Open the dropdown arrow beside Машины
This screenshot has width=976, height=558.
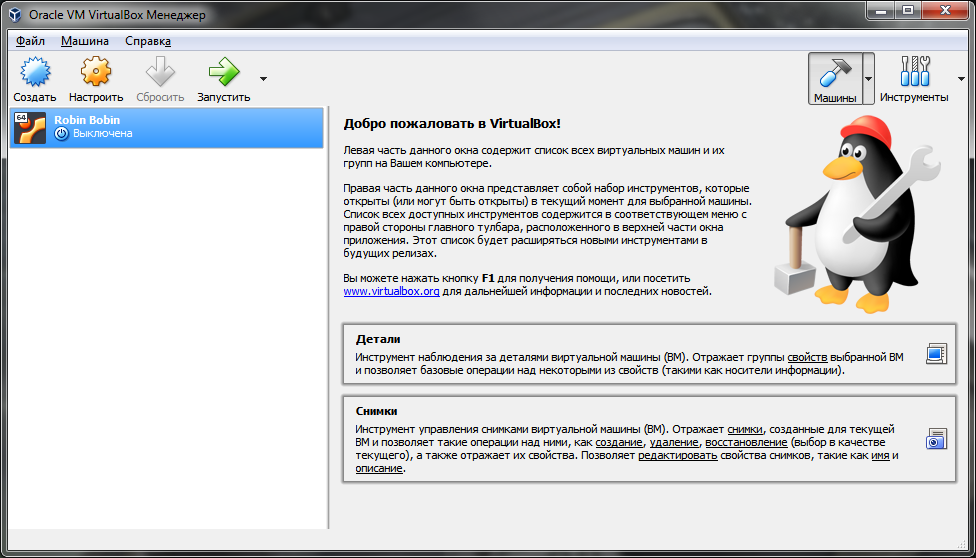pyautogui.click(x=868, y=79)
